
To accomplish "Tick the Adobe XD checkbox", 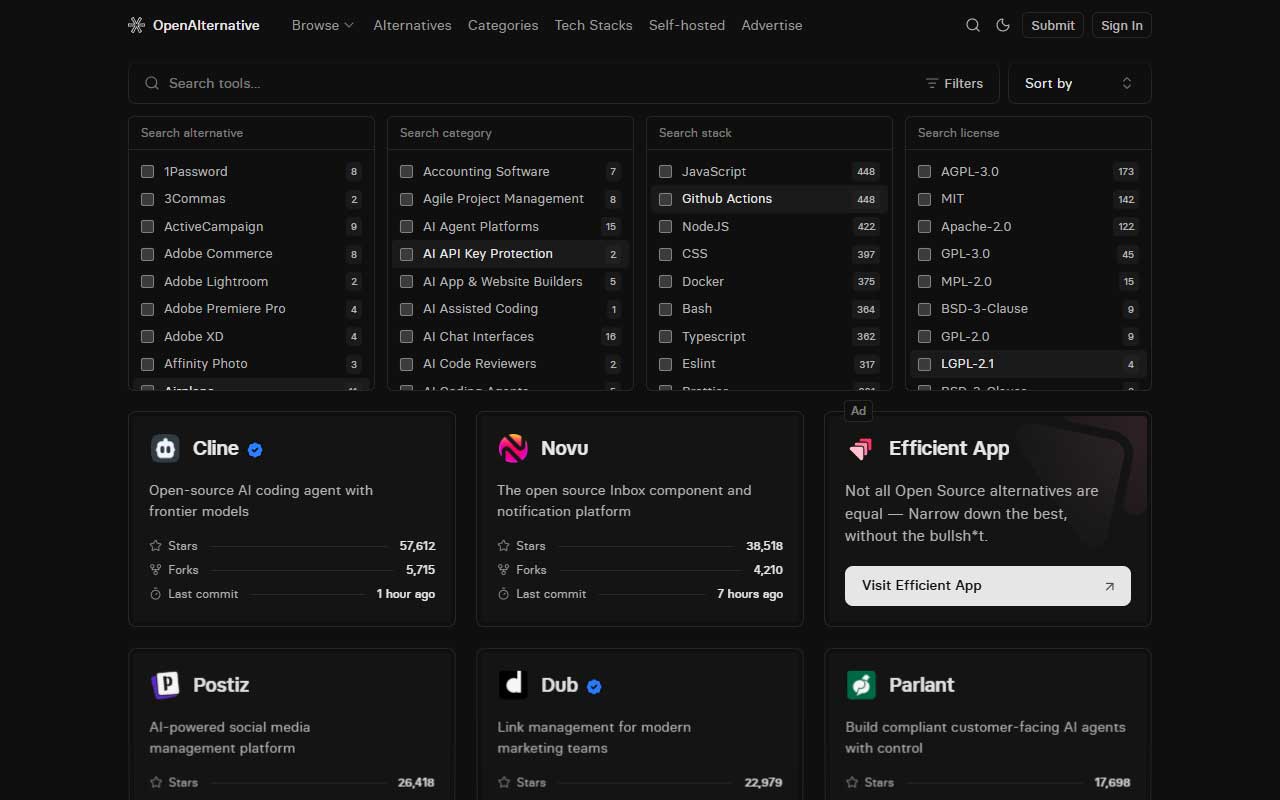I will [147, 337].
